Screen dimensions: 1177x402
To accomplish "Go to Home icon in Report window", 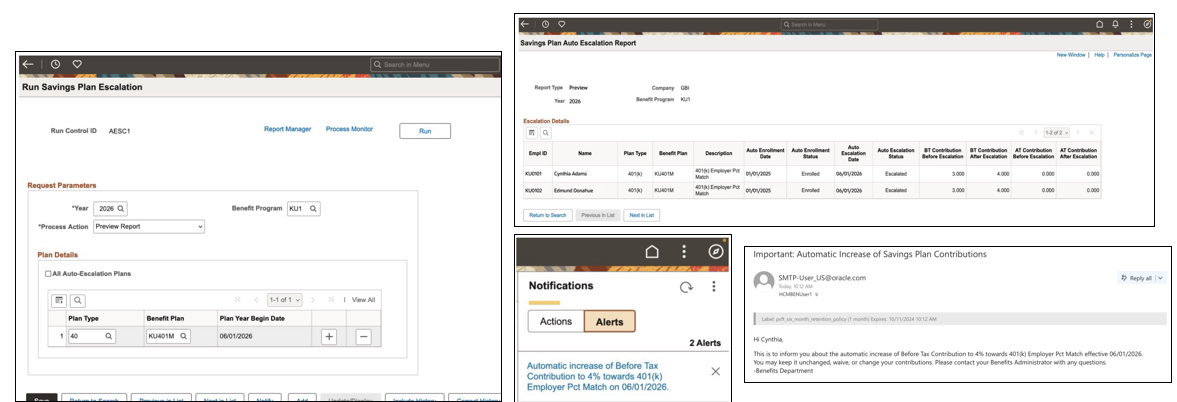I will pyautogui.click(x=1100, y=24).
